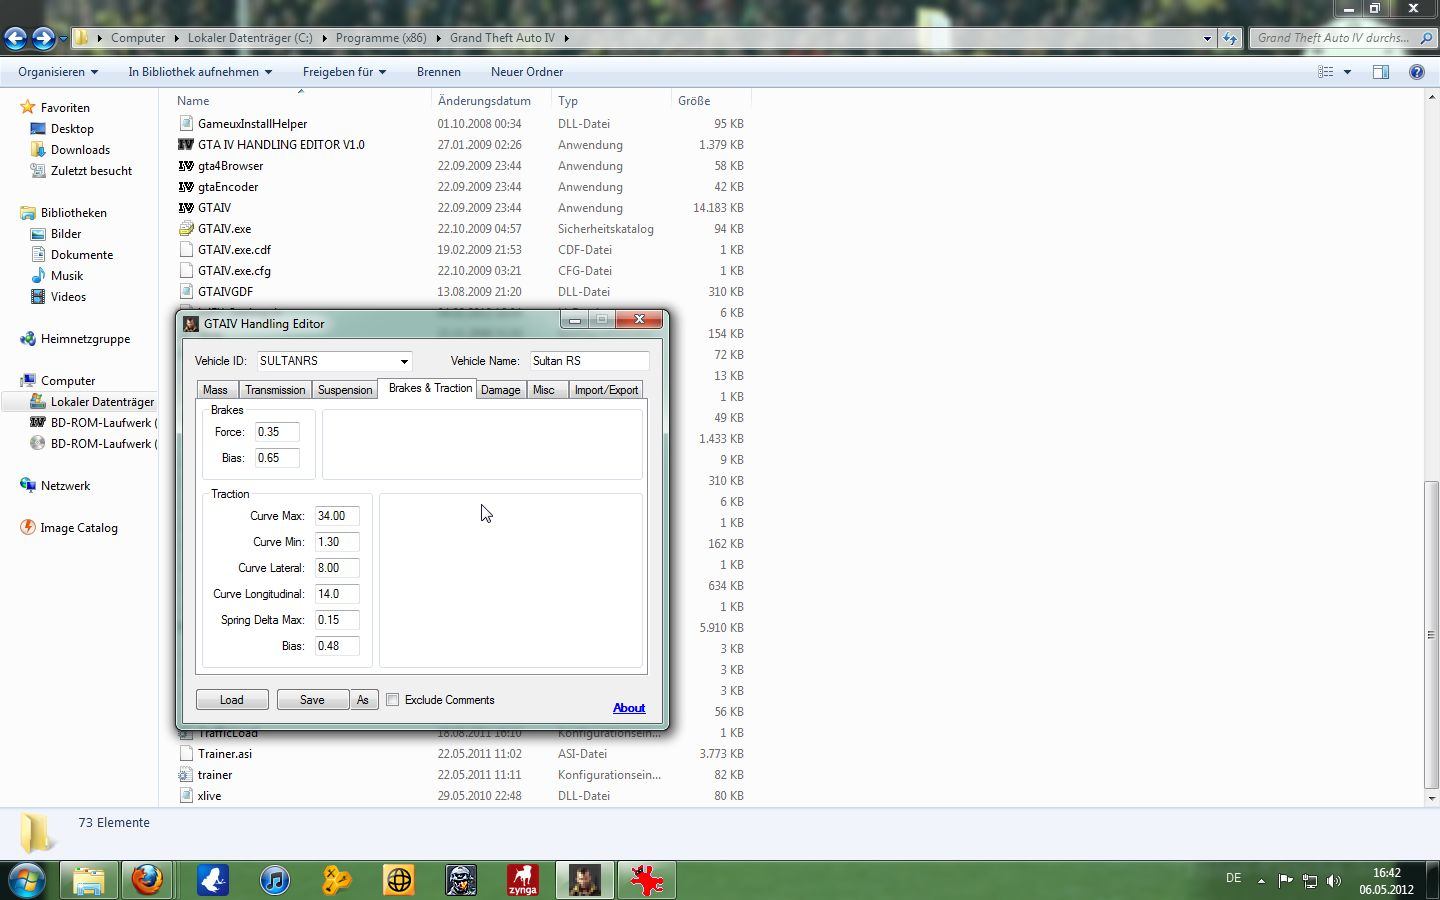Open the Musik library
Viewport: 1440px width, 900px height.
click(x=67, y=276)
